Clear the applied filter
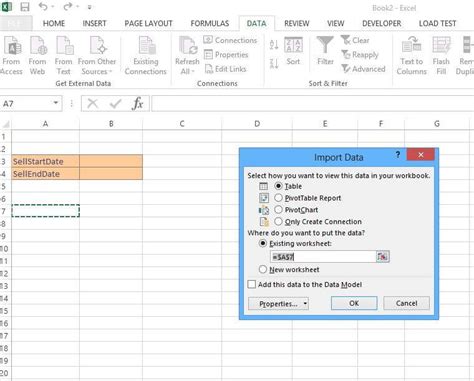The image size is (474, 381). tap(355, 40)
